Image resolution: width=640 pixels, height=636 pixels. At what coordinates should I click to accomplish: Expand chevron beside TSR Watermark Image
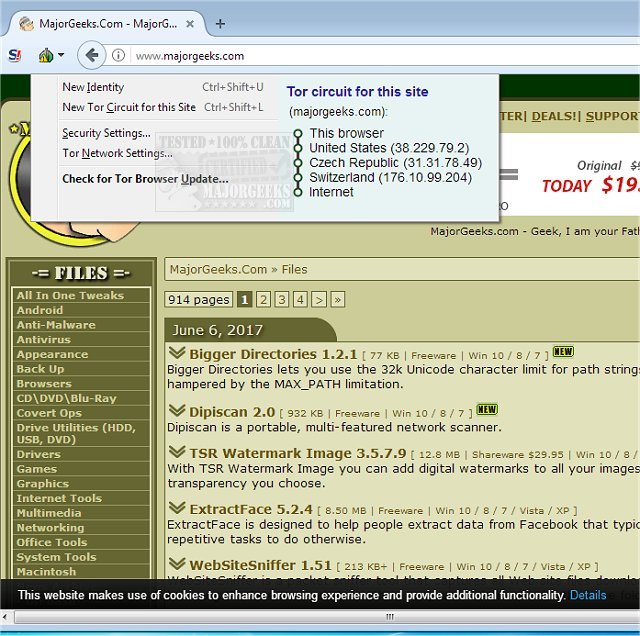click(x=177, y=451)
